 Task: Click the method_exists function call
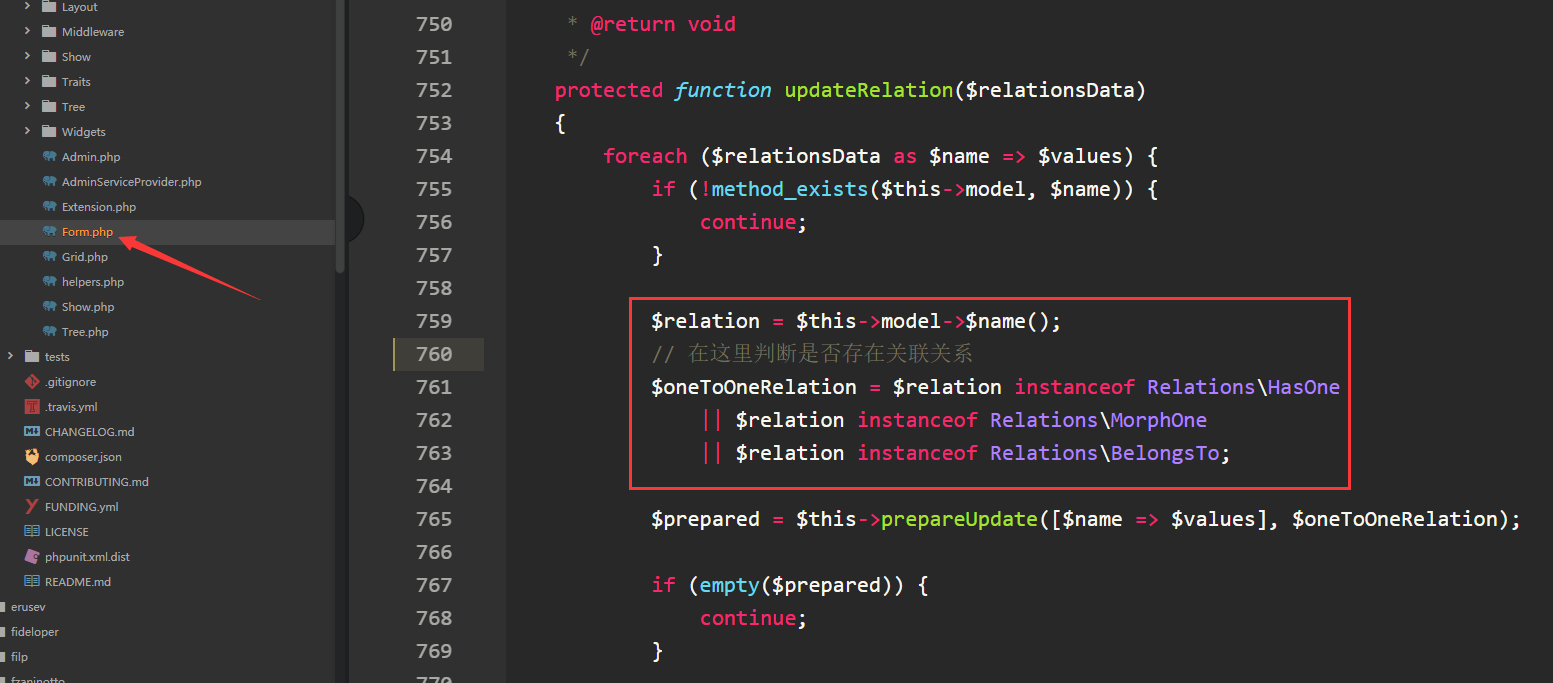click(x=790, y=189)
